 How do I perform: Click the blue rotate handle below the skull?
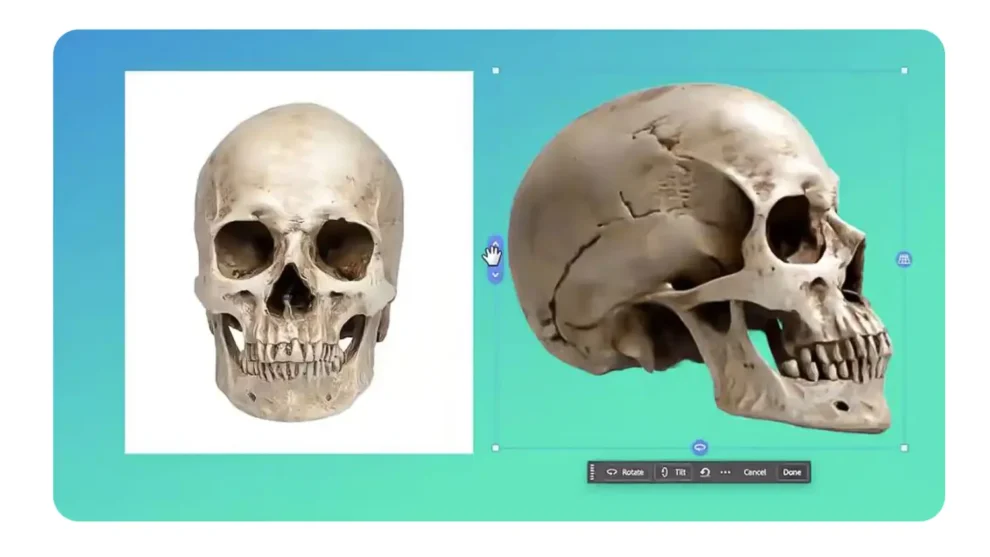700,447
